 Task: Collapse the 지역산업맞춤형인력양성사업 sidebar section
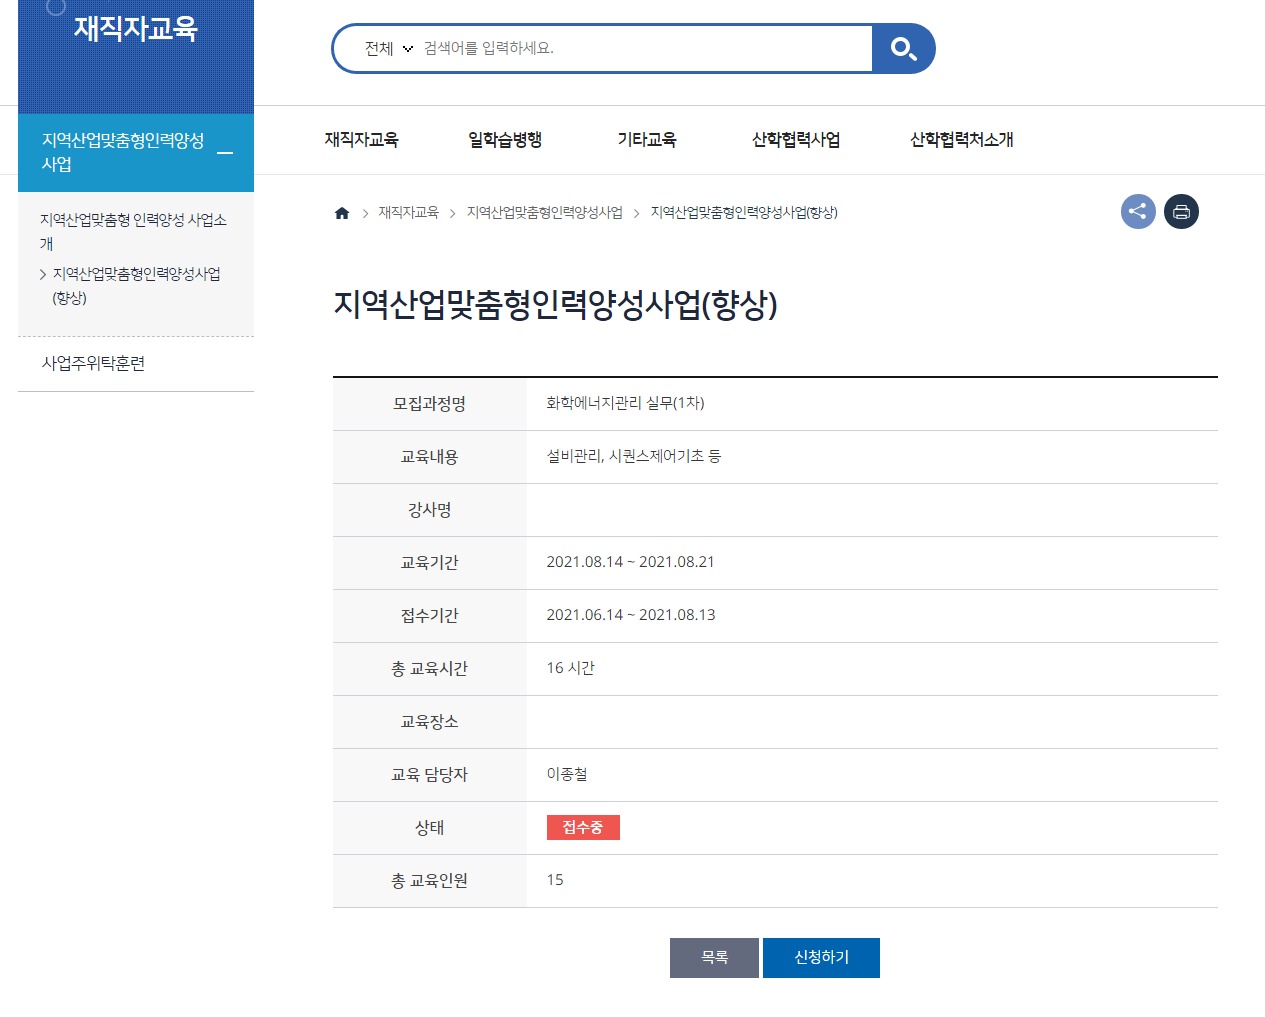(225, 153)
